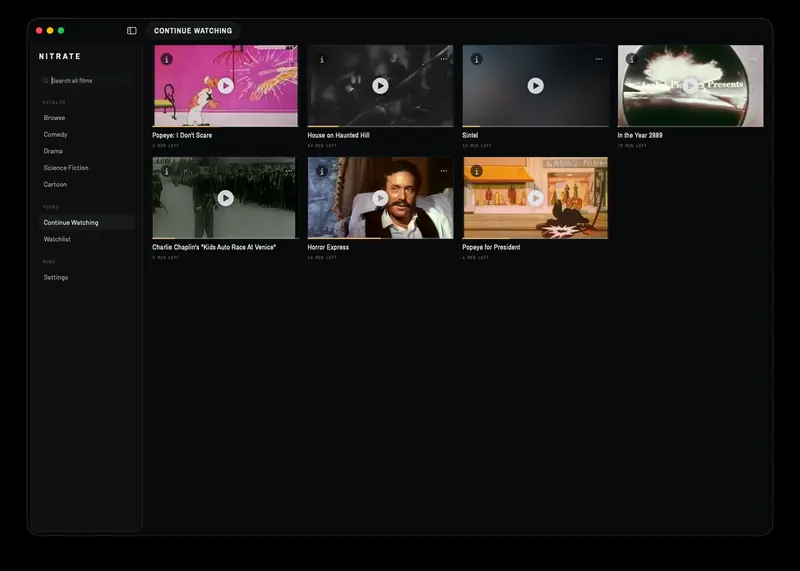The height and width of the screenshot is (571, 800).
Task: Resume In the Year 2889
Action: point(690,86)
